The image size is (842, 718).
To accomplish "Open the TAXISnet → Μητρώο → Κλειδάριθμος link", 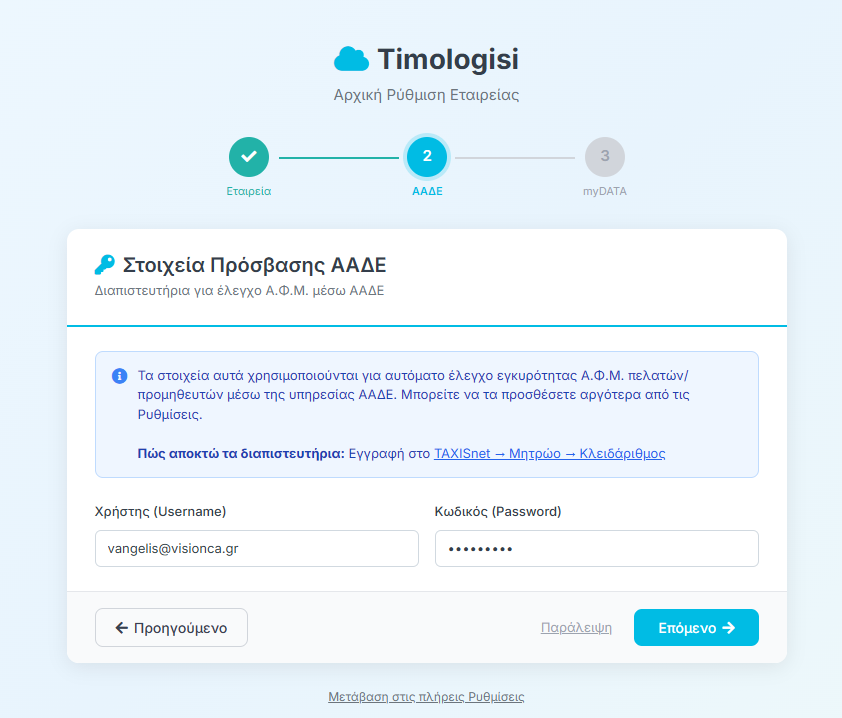I will point(549,453).
